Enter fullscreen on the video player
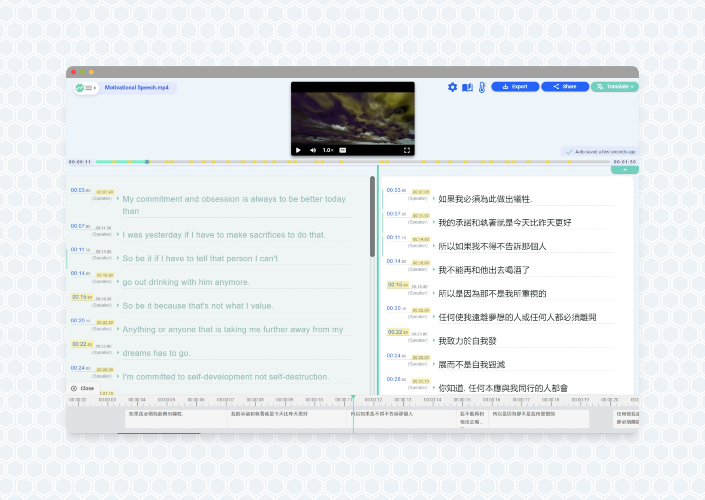This screenshot has height=500, width=705. pos(406,150)
